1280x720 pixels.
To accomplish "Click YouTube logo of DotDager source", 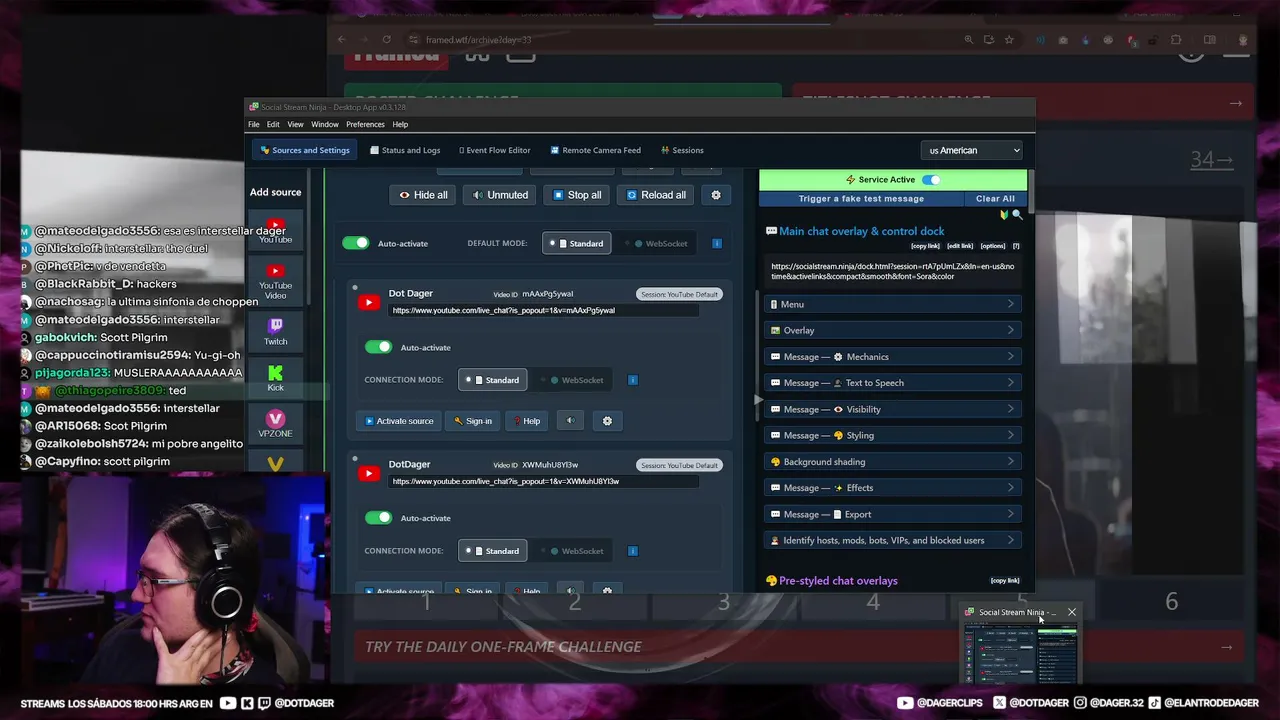I will coord(369,473).
